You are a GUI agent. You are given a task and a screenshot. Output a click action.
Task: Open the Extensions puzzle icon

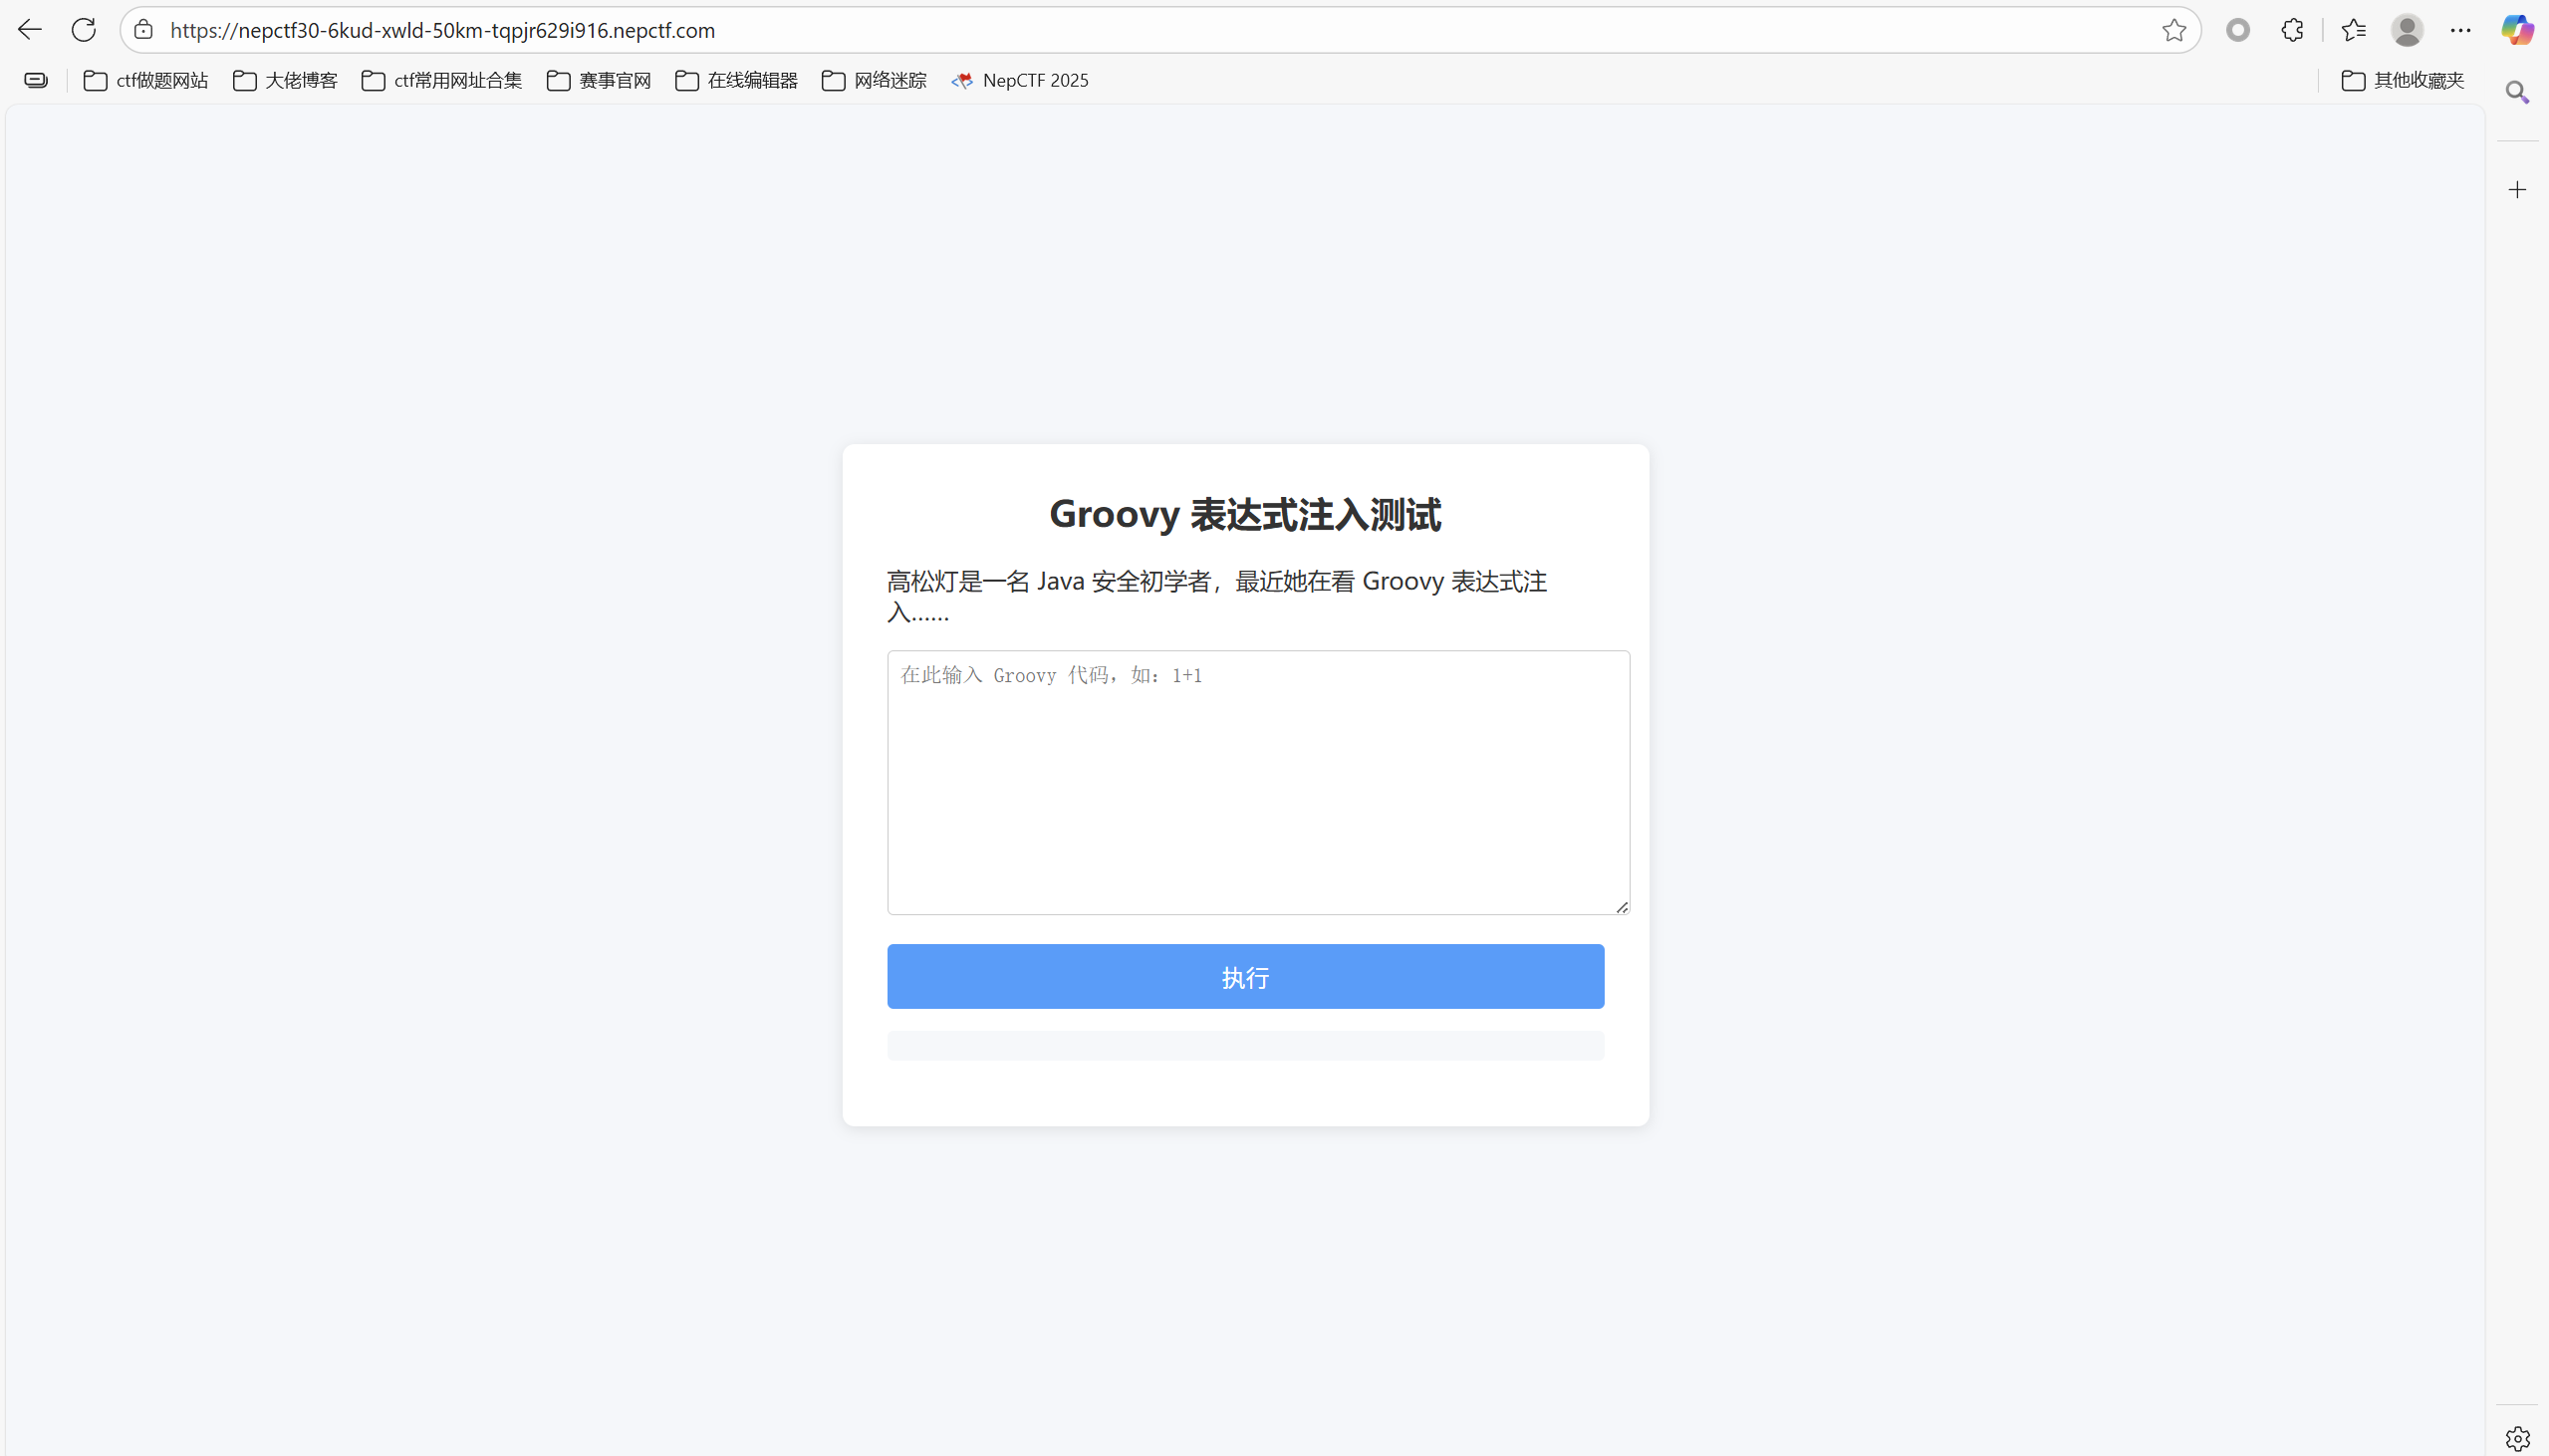pos(2293,30)
